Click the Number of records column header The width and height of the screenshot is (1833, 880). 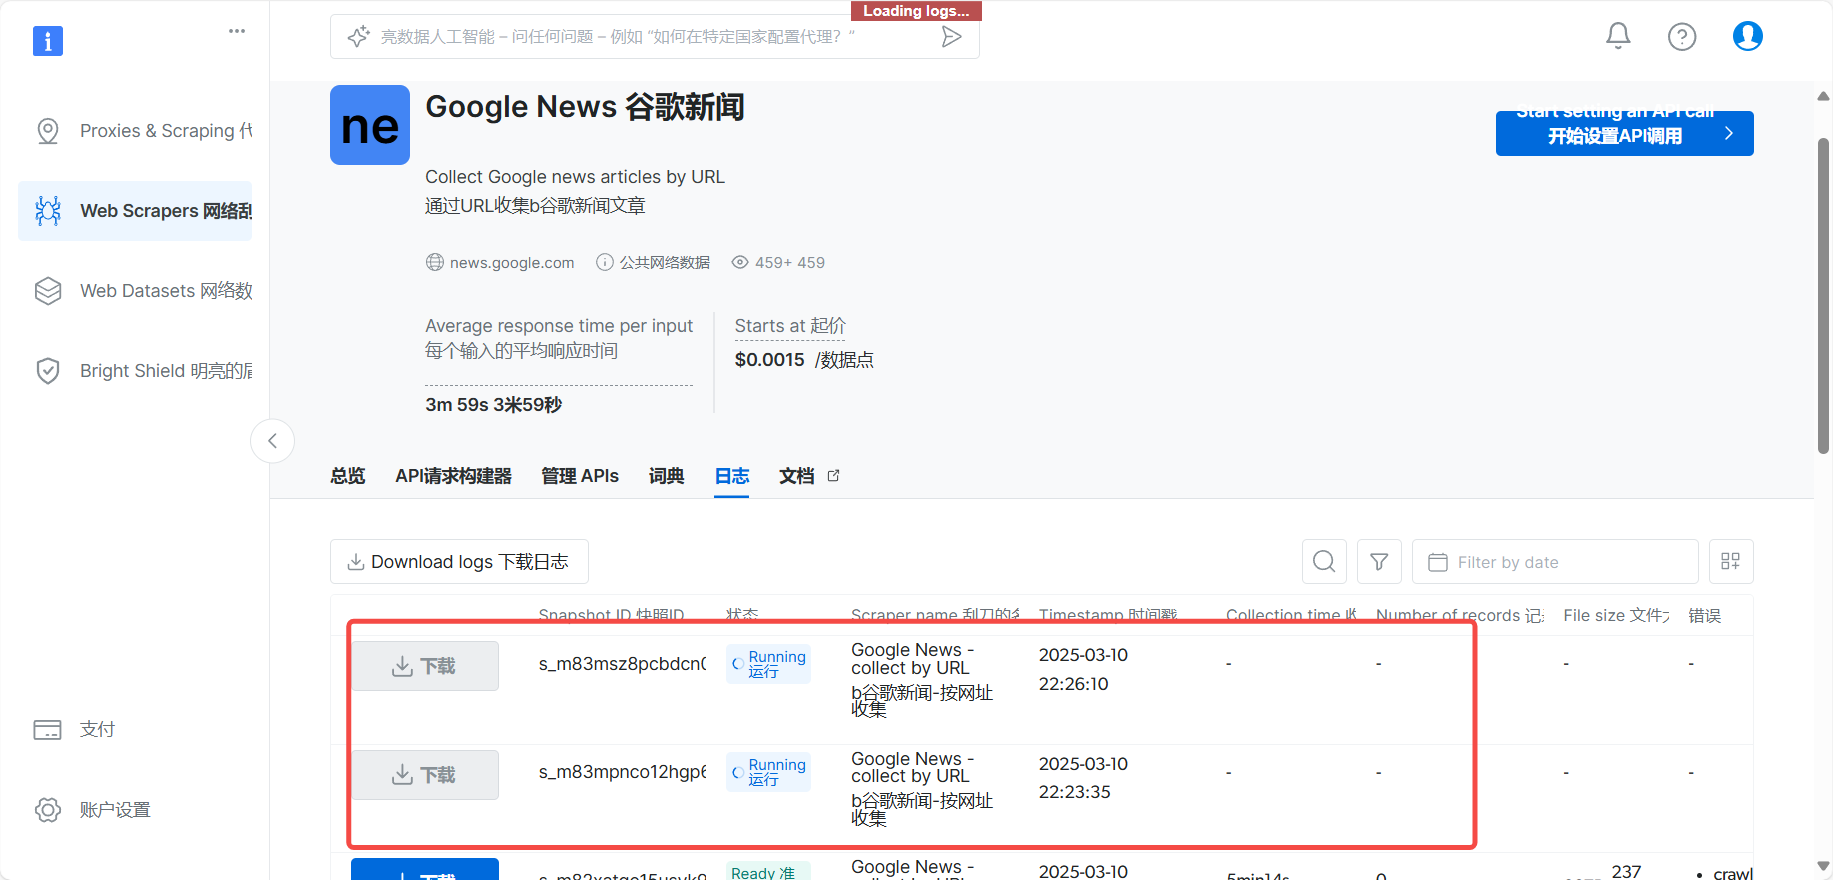point(1459,615)
